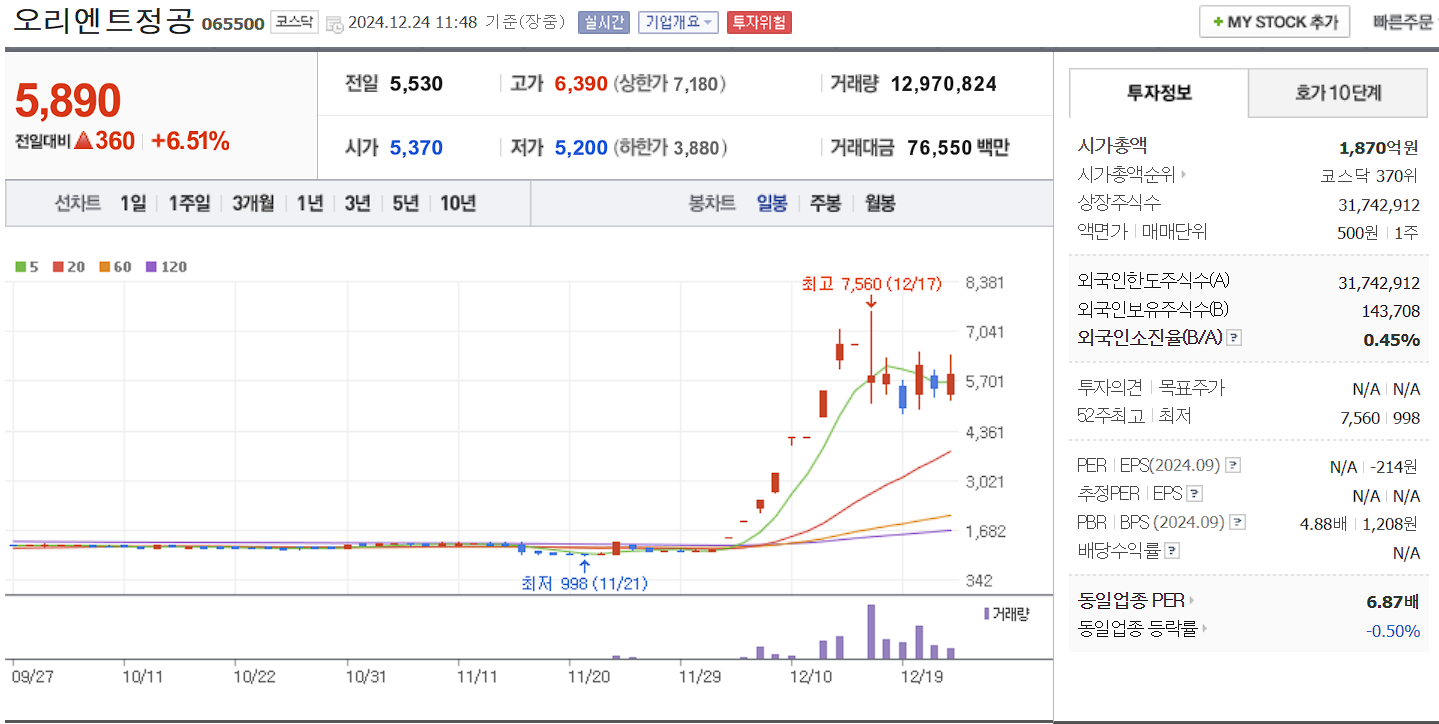Image resolution: width=1439 pixels, height=724 pixels.
Task: Click the MY STOCK 추가 button
Action: pos(1273,21)
